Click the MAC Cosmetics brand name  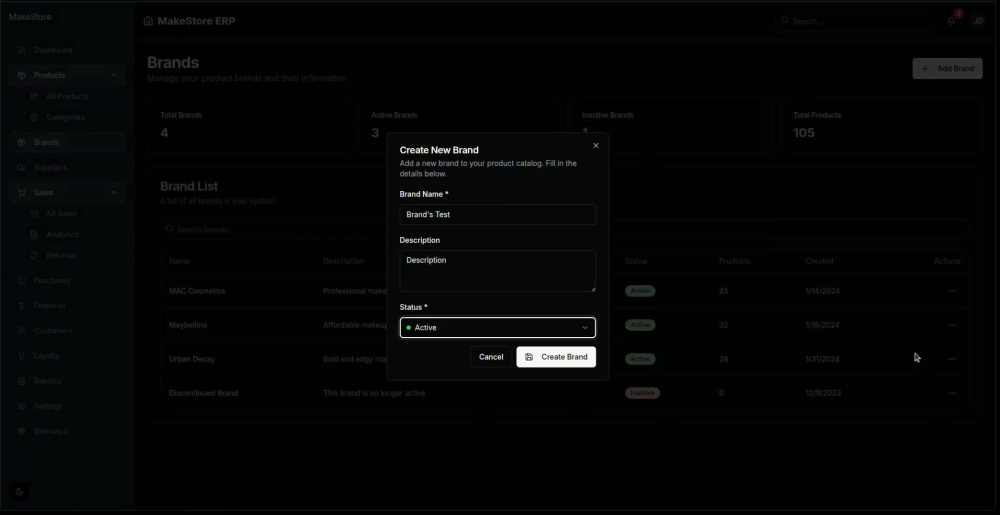click(x=197, y=291)
